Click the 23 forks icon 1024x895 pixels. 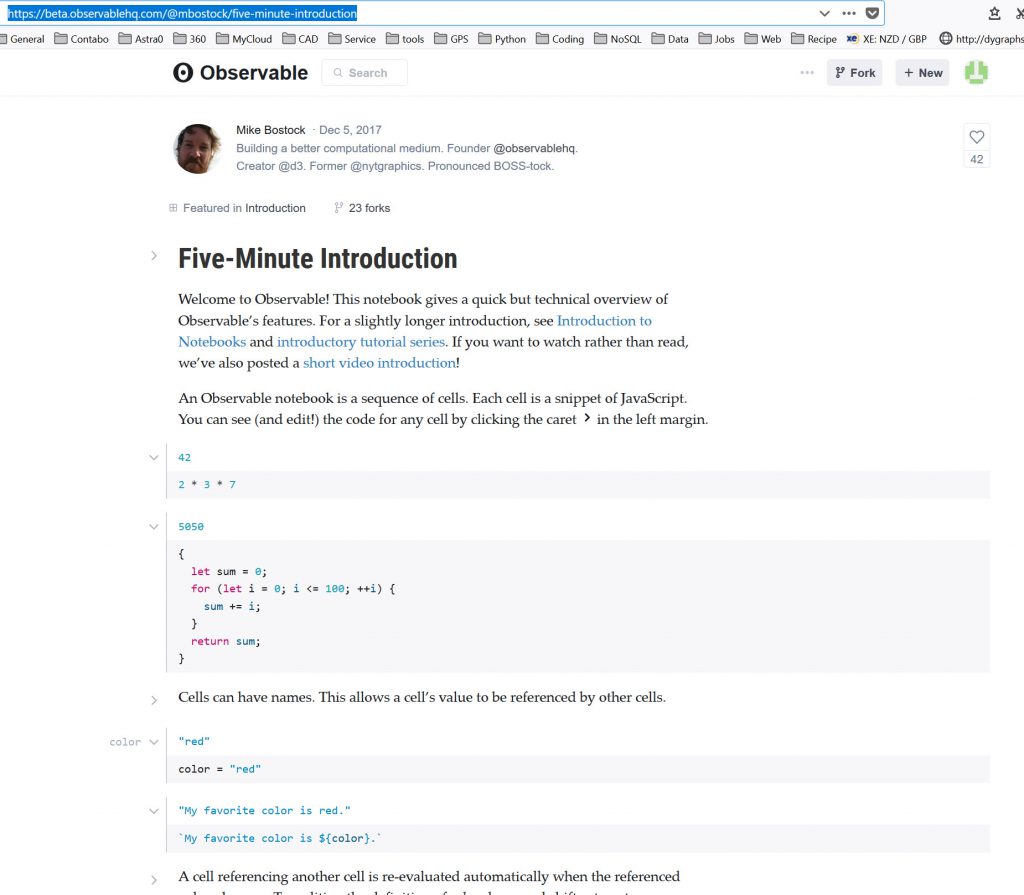click(x=339, y=208)
